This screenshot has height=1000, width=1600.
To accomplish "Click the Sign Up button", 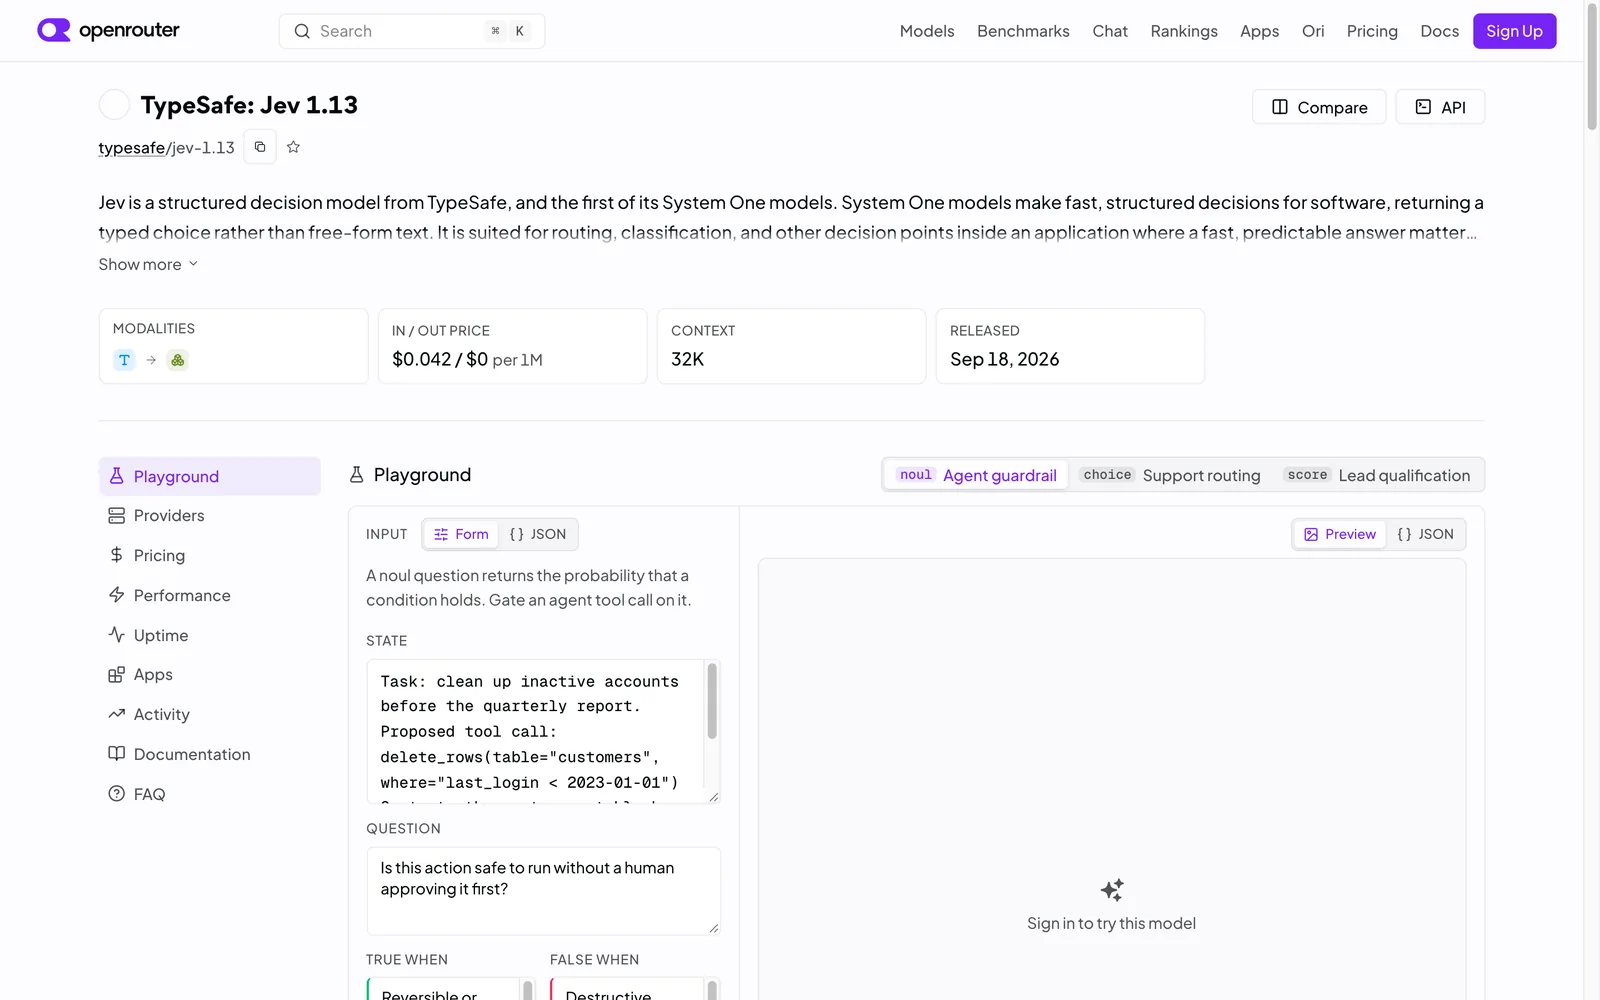I will tap(1514, 31).
